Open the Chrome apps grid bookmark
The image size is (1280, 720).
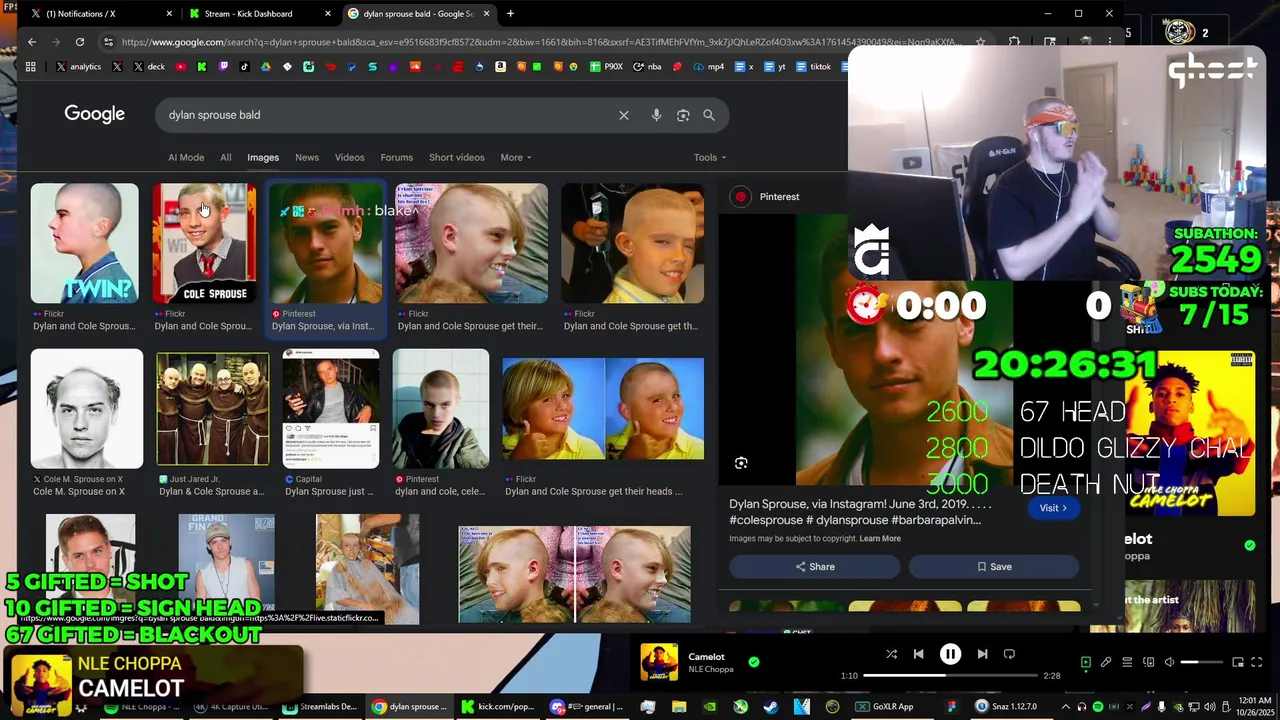(31, 67)
